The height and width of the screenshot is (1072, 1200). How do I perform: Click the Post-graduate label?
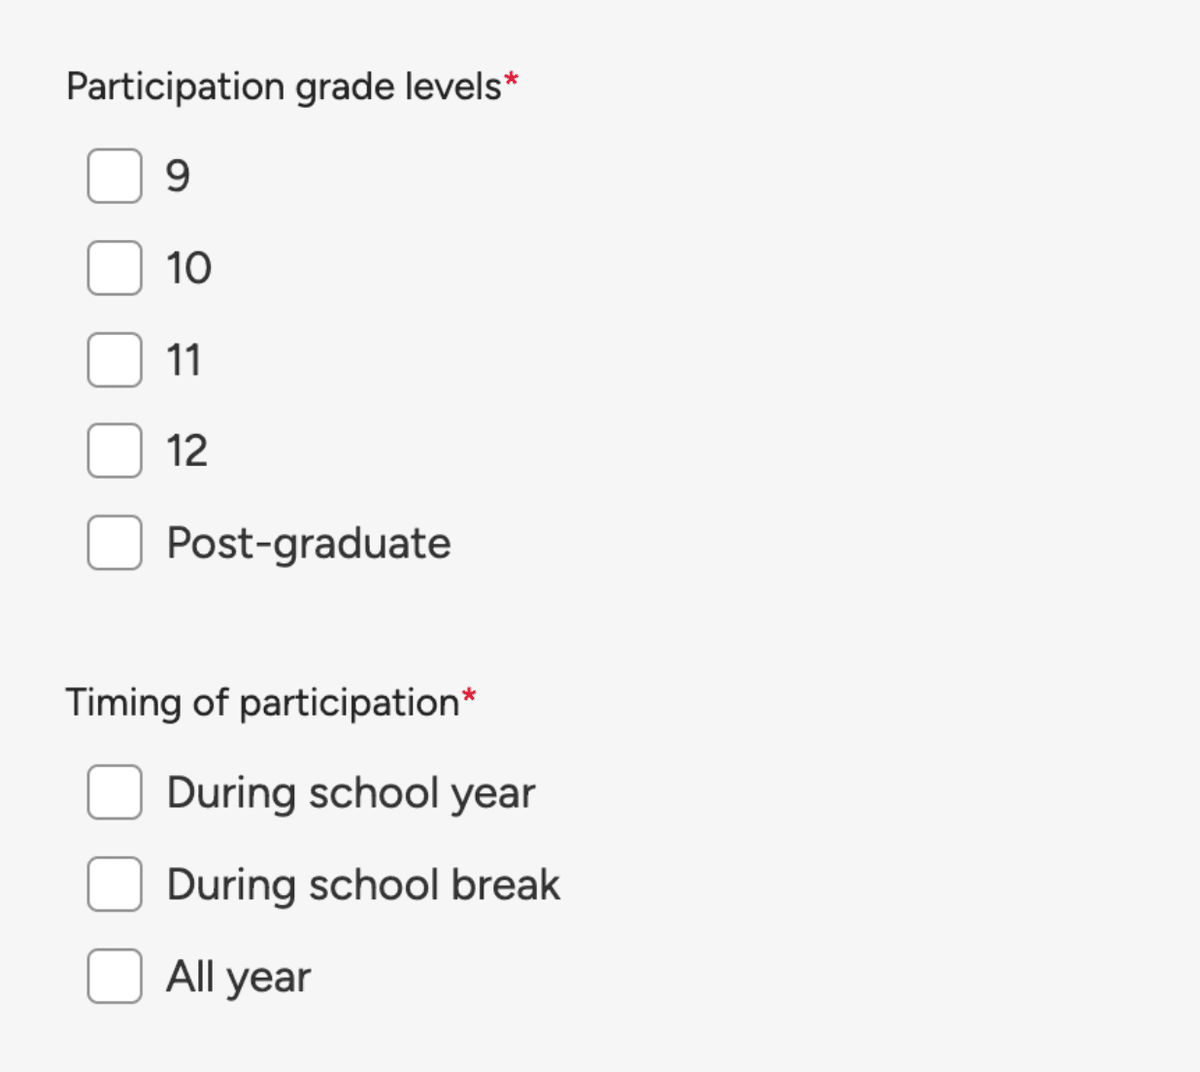pos(309,543)
